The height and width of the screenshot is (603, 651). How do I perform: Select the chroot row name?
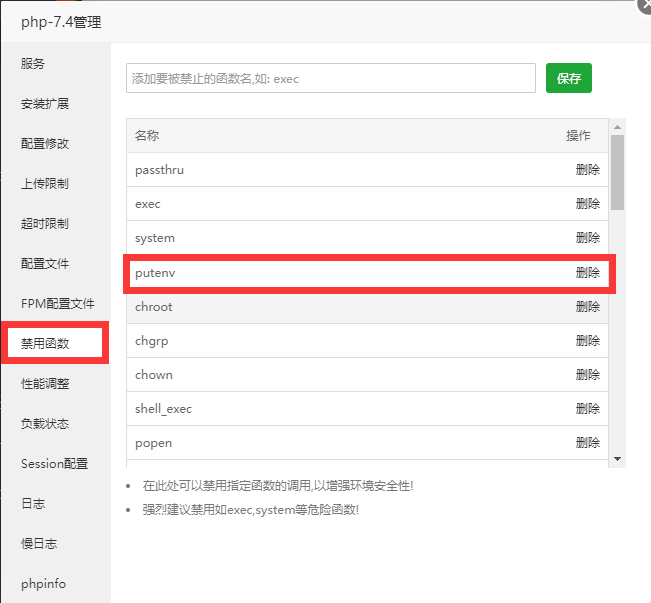point(154,307)
